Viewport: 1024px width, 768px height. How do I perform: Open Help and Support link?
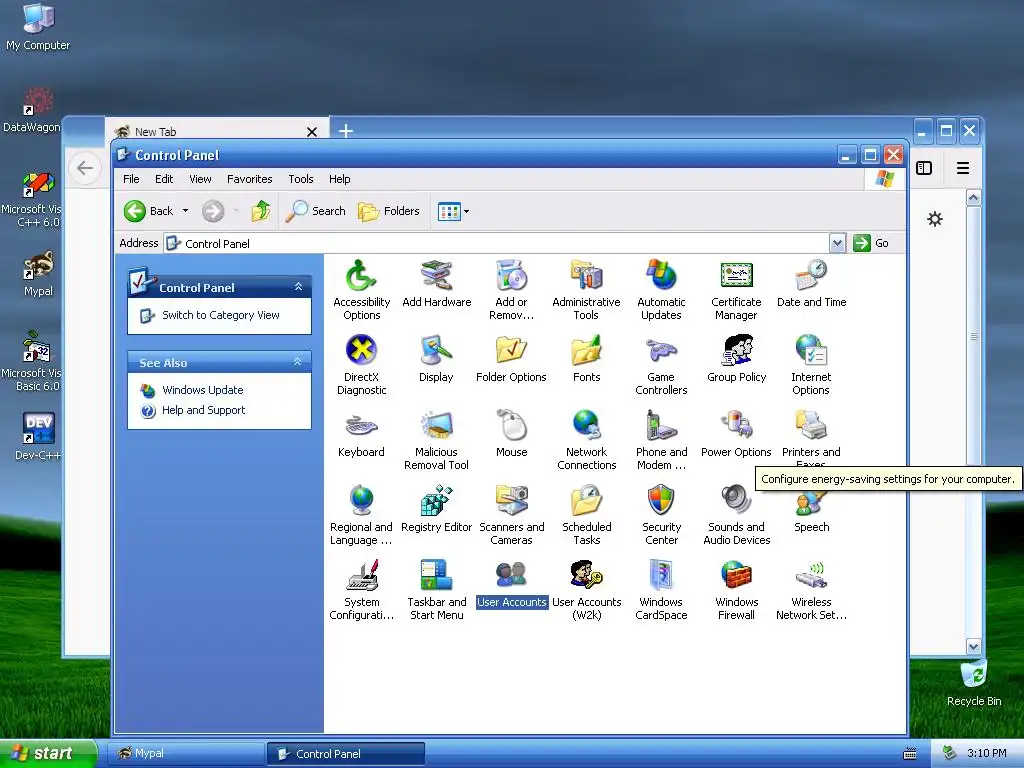click(203, 410)
